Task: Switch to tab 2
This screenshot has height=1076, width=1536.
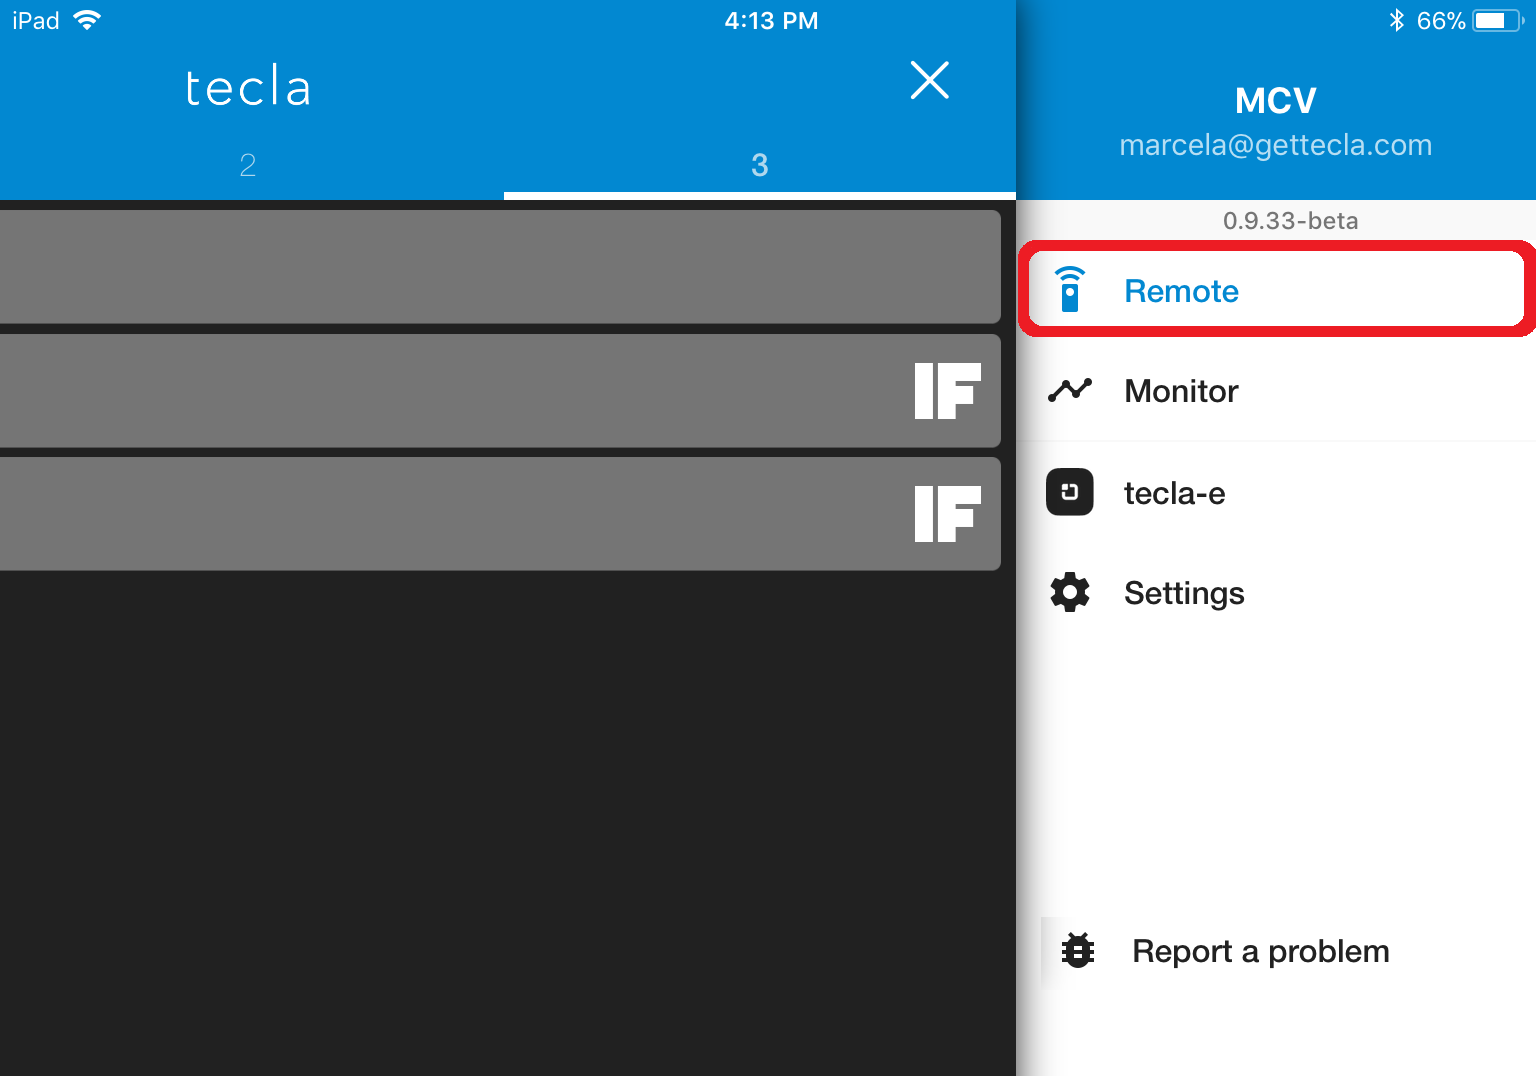Action: (248, 165)
